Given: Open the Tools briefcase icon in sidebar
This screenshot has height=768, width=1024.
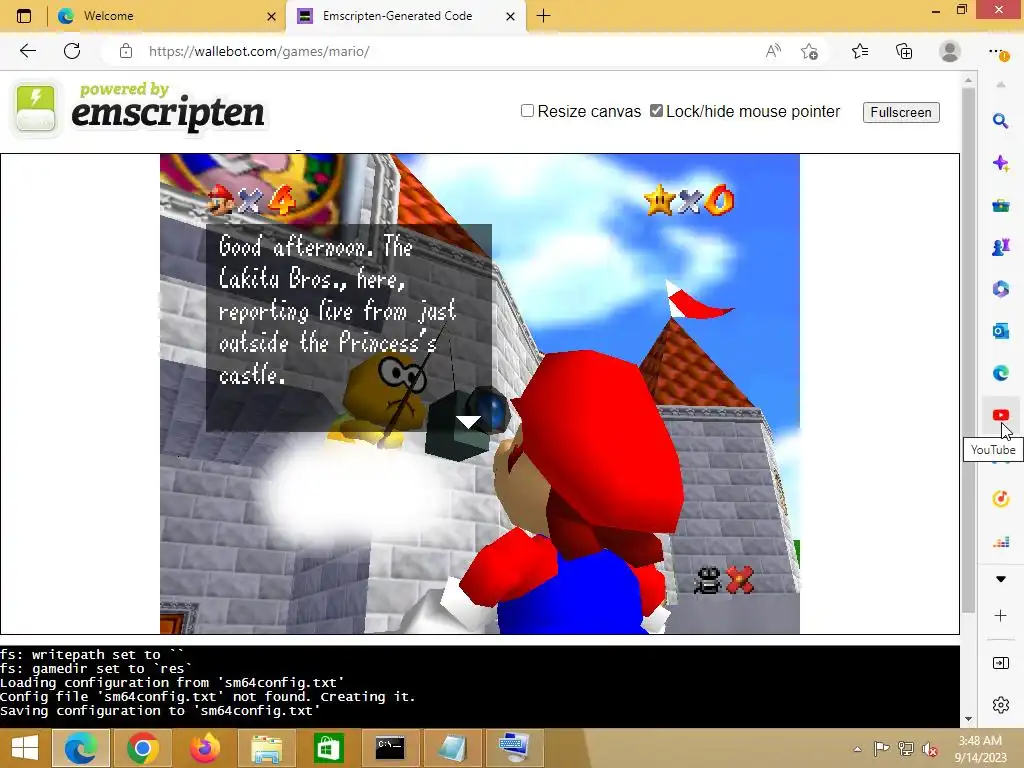Looking at the screenshot, I should pyautogui.click(x=1000, y=205).
